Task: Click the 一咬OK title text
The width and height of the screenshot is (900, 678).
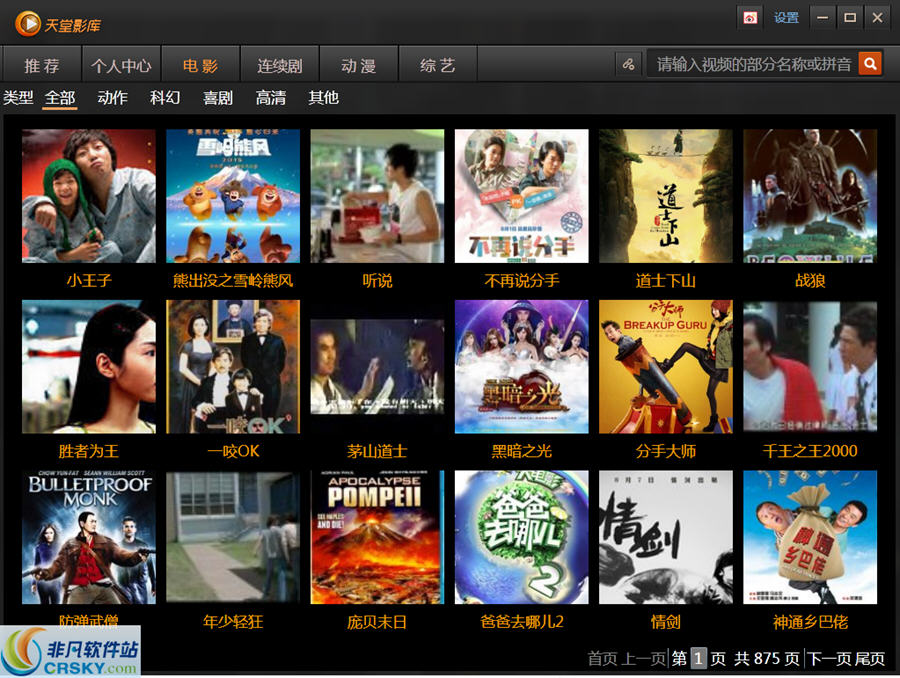Action: (x=233, y=451)
